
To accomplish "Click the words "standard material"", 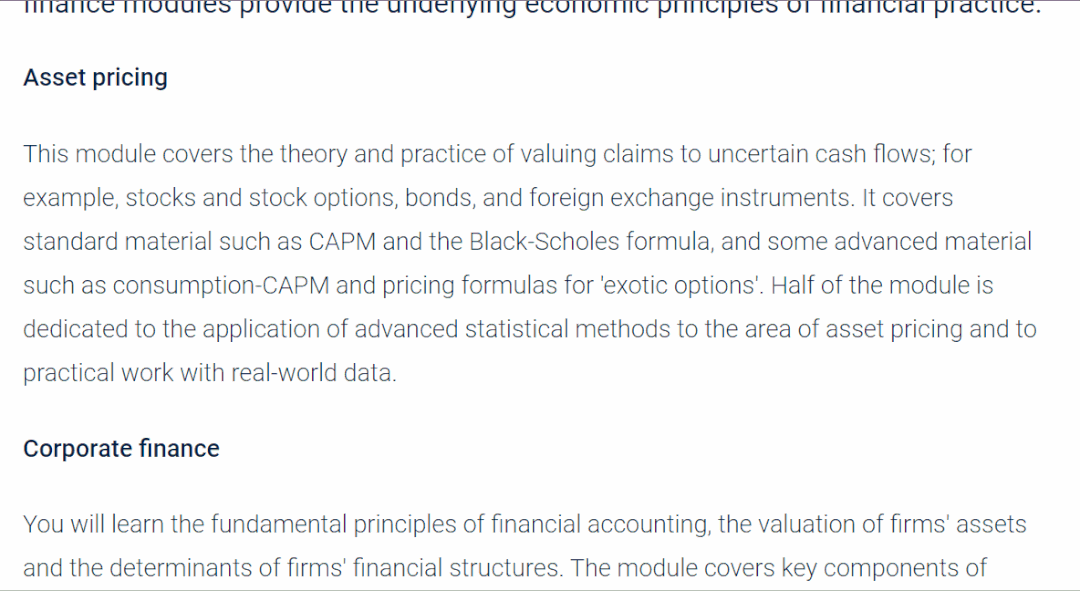I will (118, 242).
